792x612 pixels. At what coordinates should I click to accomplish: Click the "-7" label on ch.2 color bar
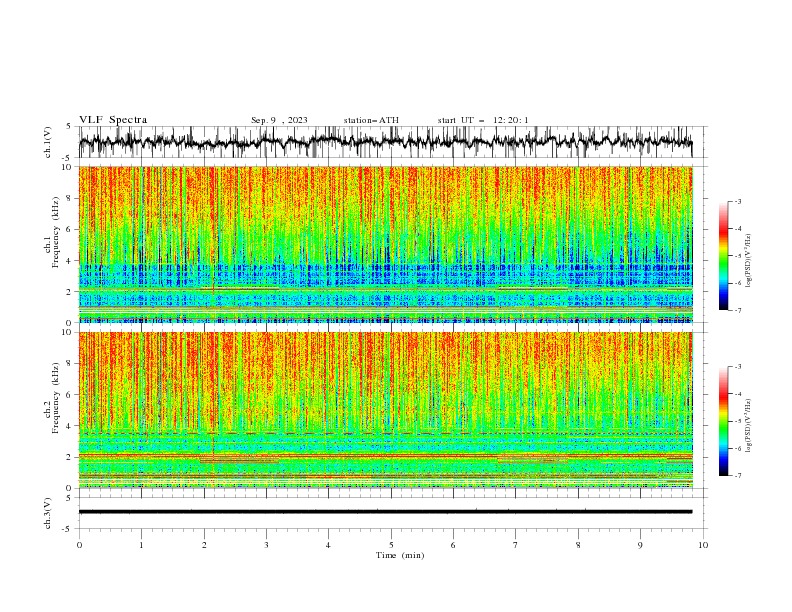737,475
